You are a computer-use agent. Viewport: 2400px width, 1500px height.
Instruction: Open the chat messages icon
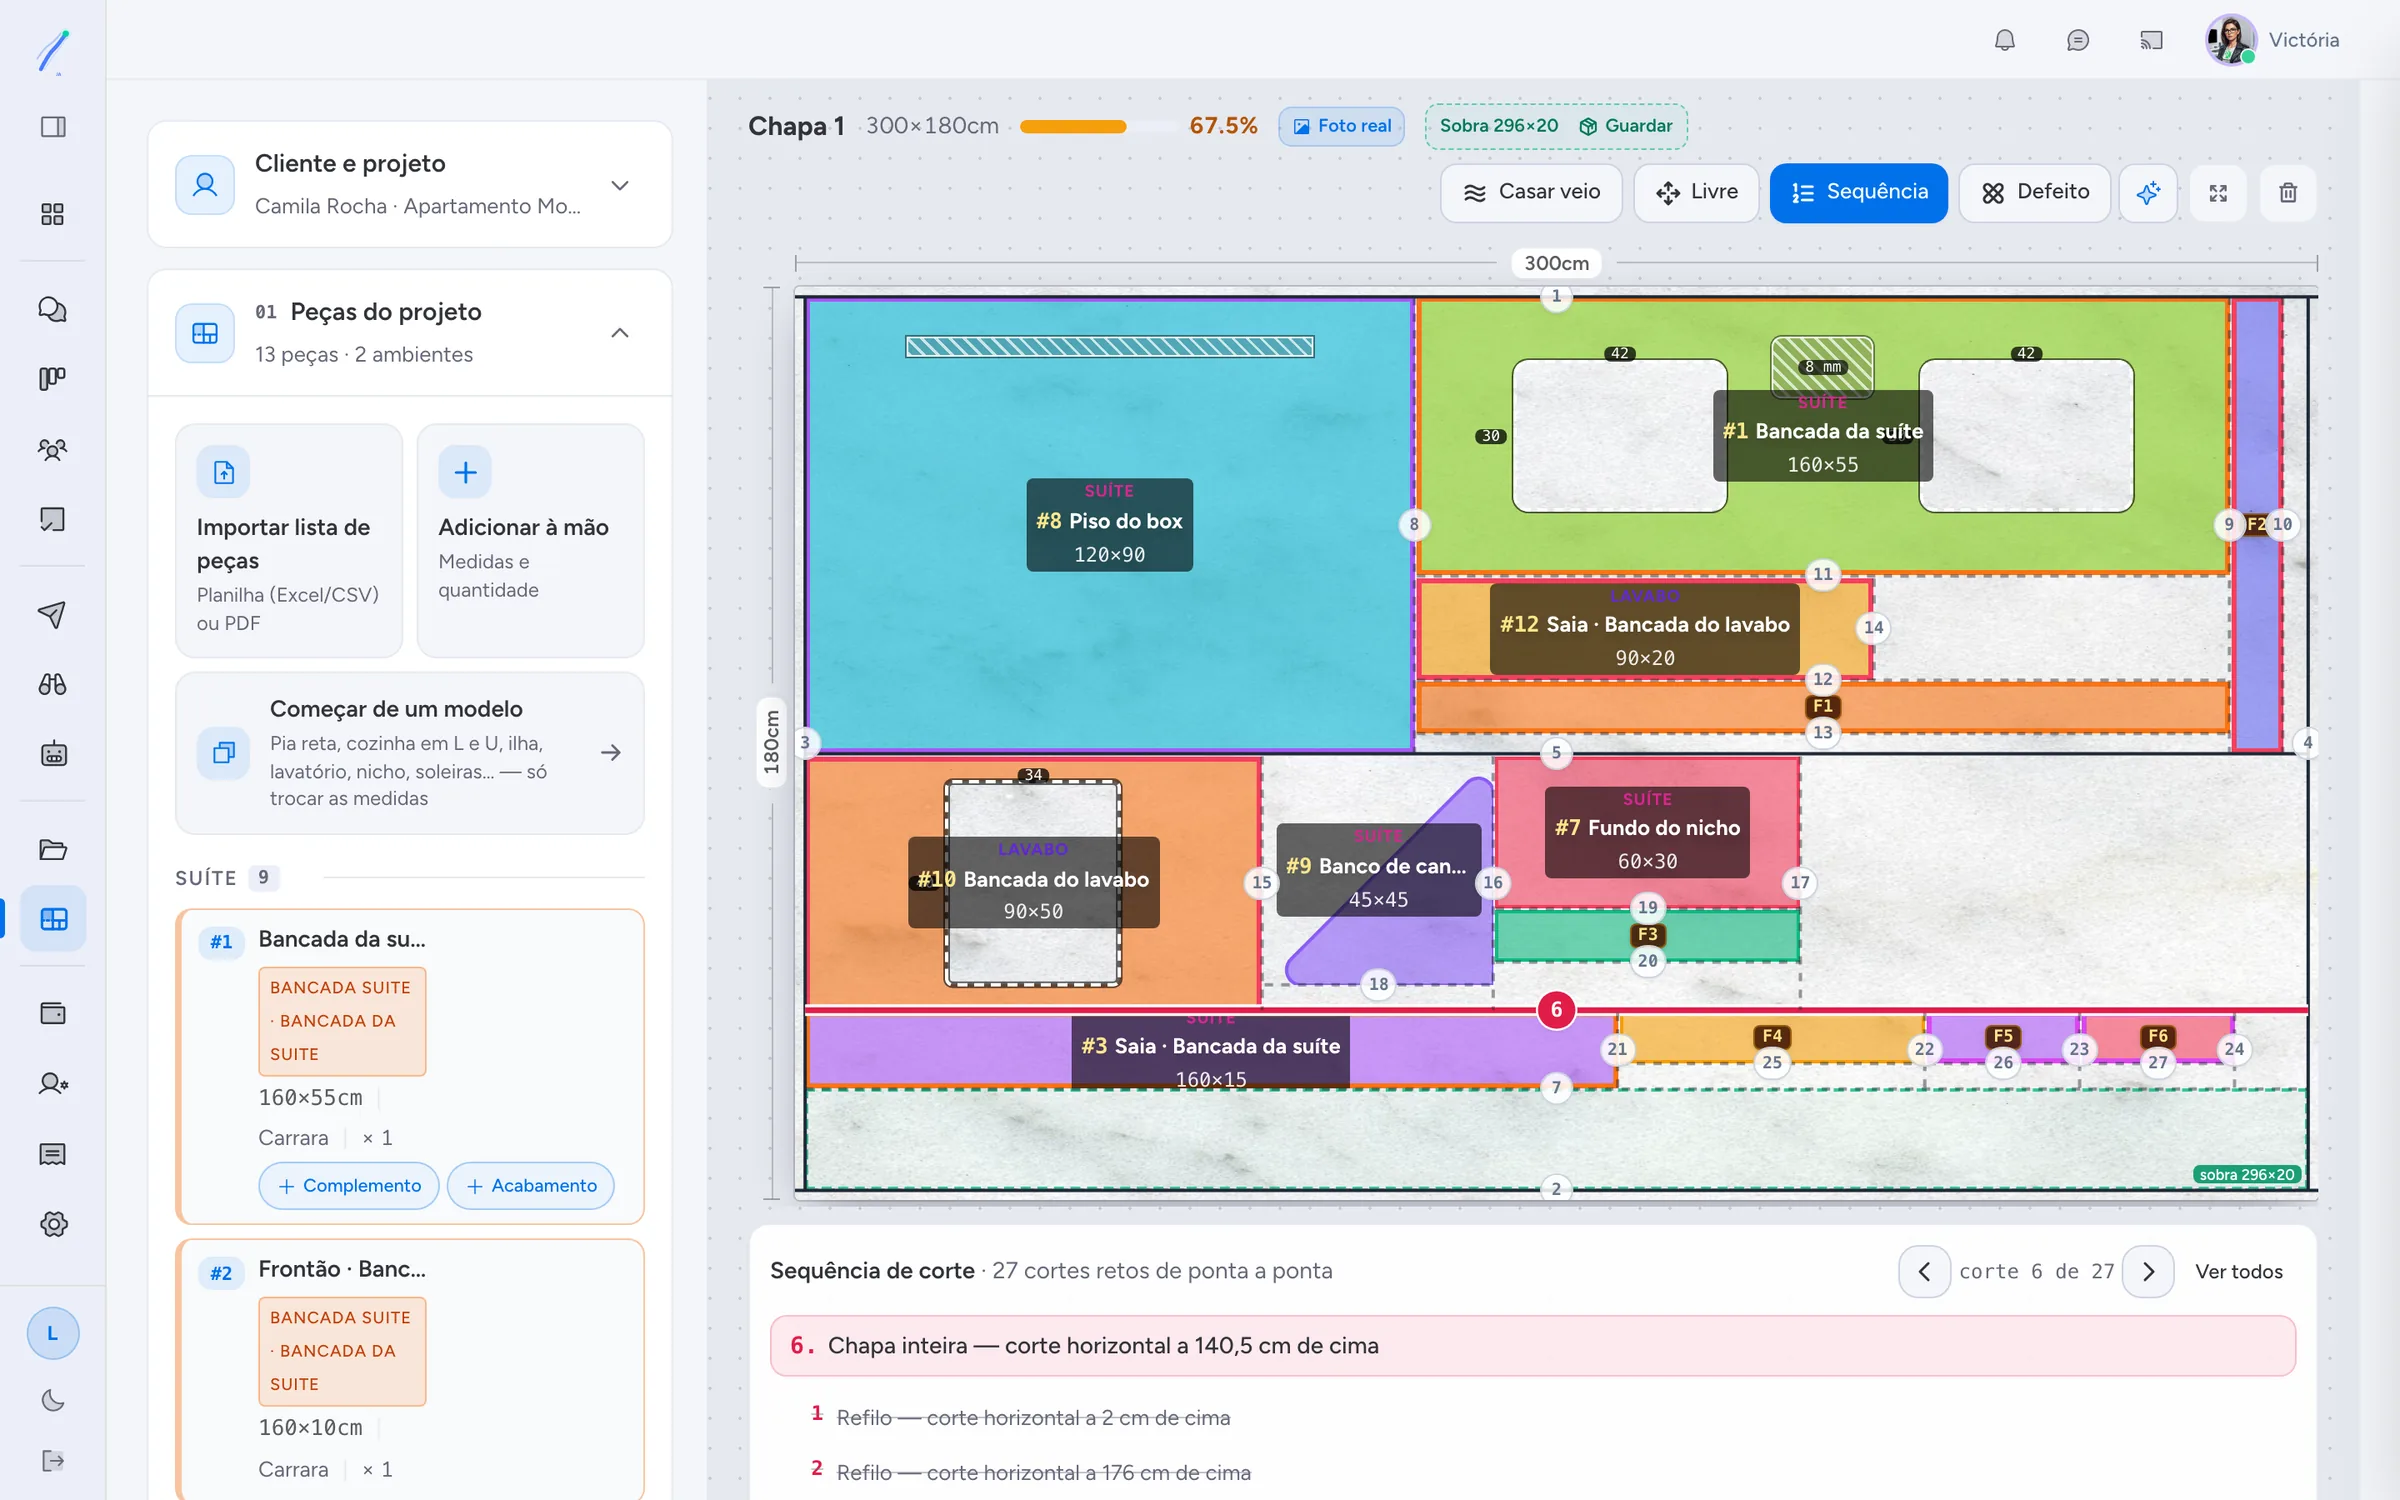click(2077, 40)
